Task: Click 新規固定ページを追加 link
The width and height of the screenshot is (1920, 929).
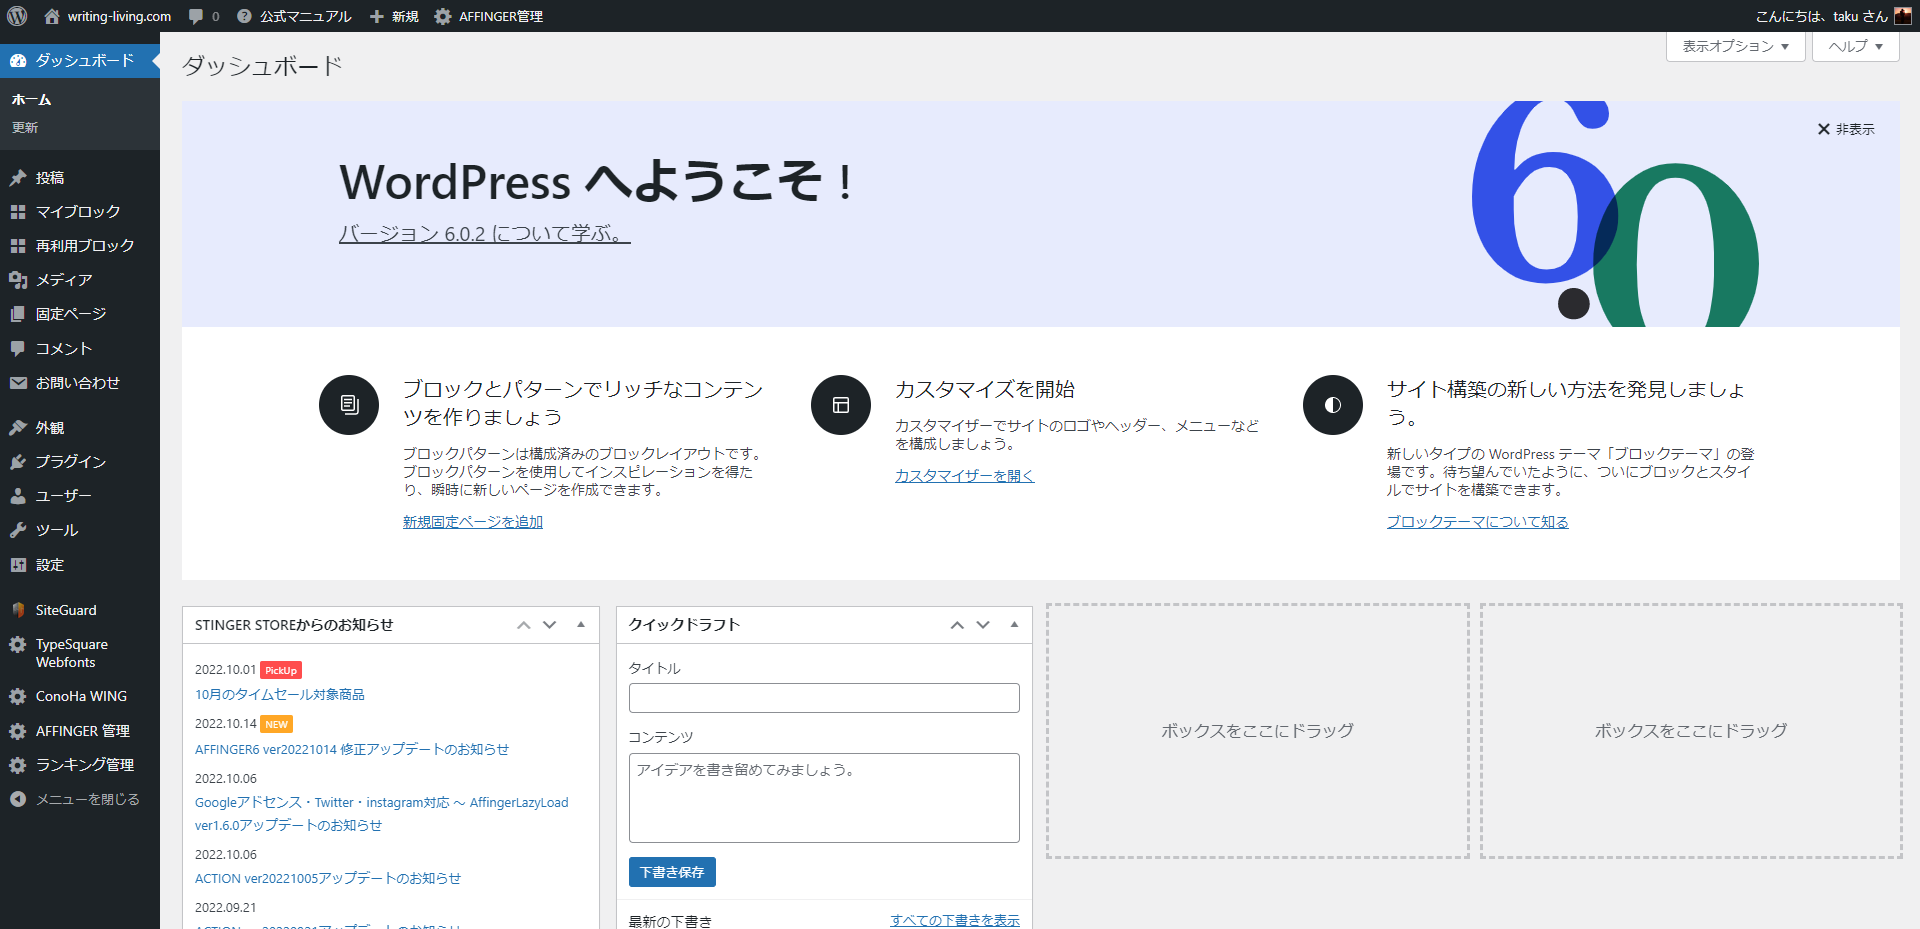Action: [x=473, y=522]
